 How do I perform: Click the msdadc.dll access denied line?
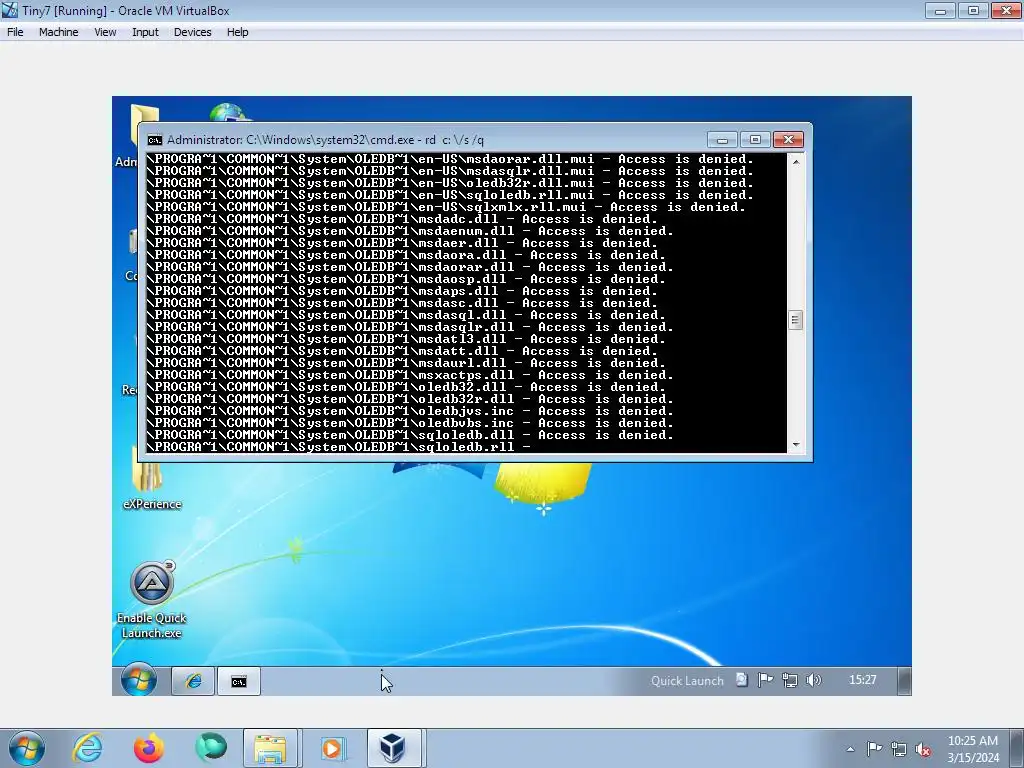[x=402, y=219]
